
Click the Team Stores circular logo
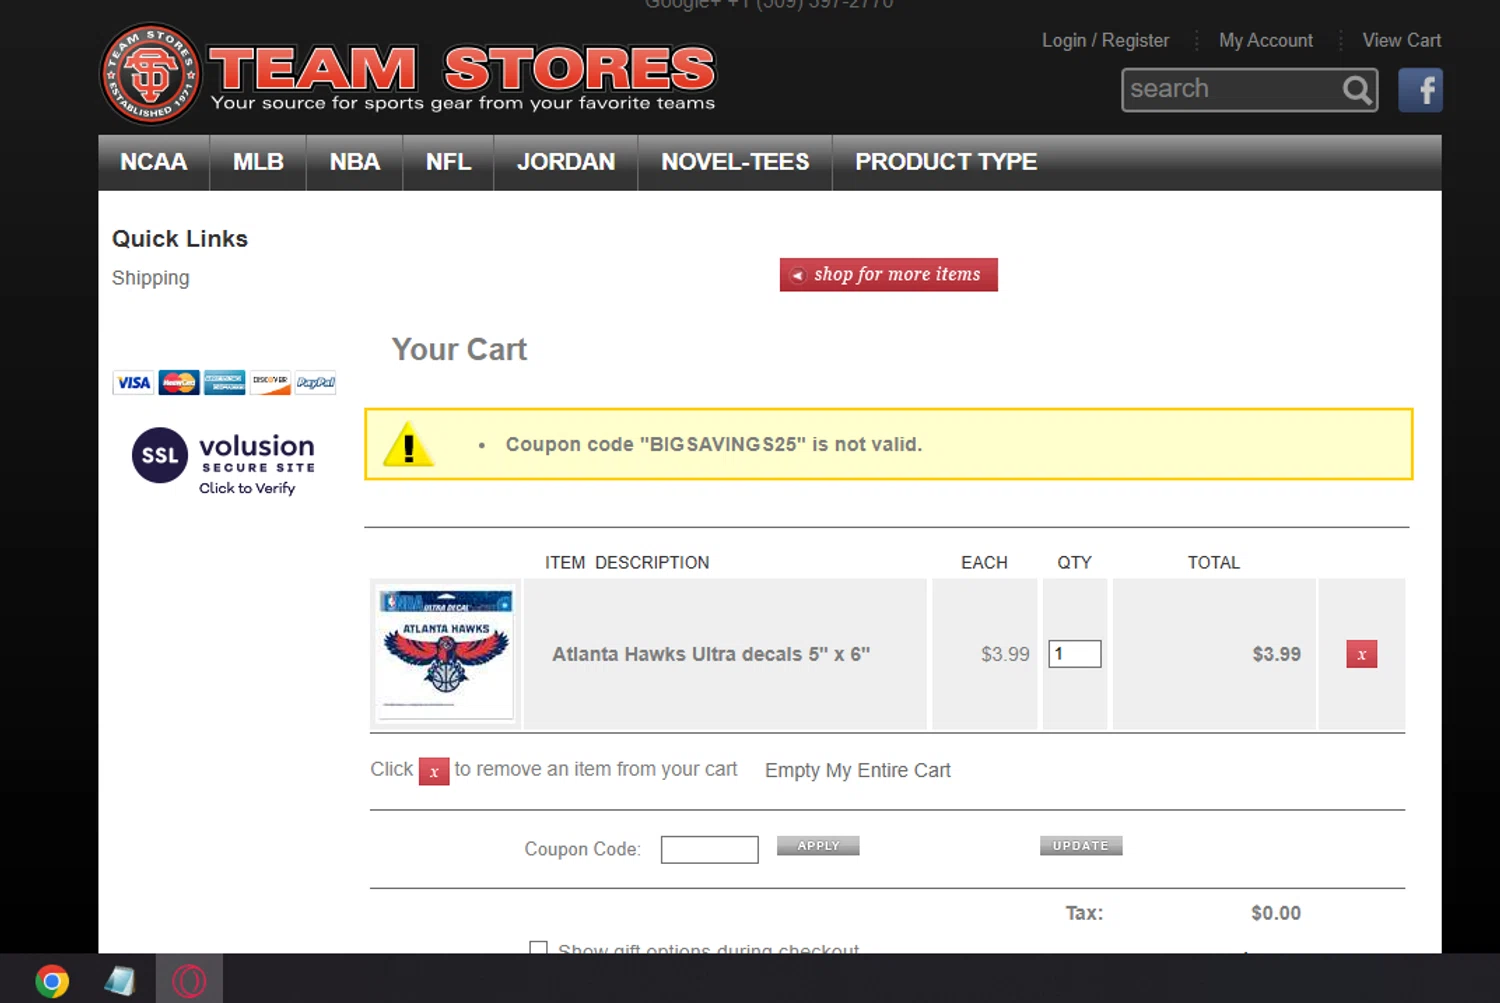point(150,74)
